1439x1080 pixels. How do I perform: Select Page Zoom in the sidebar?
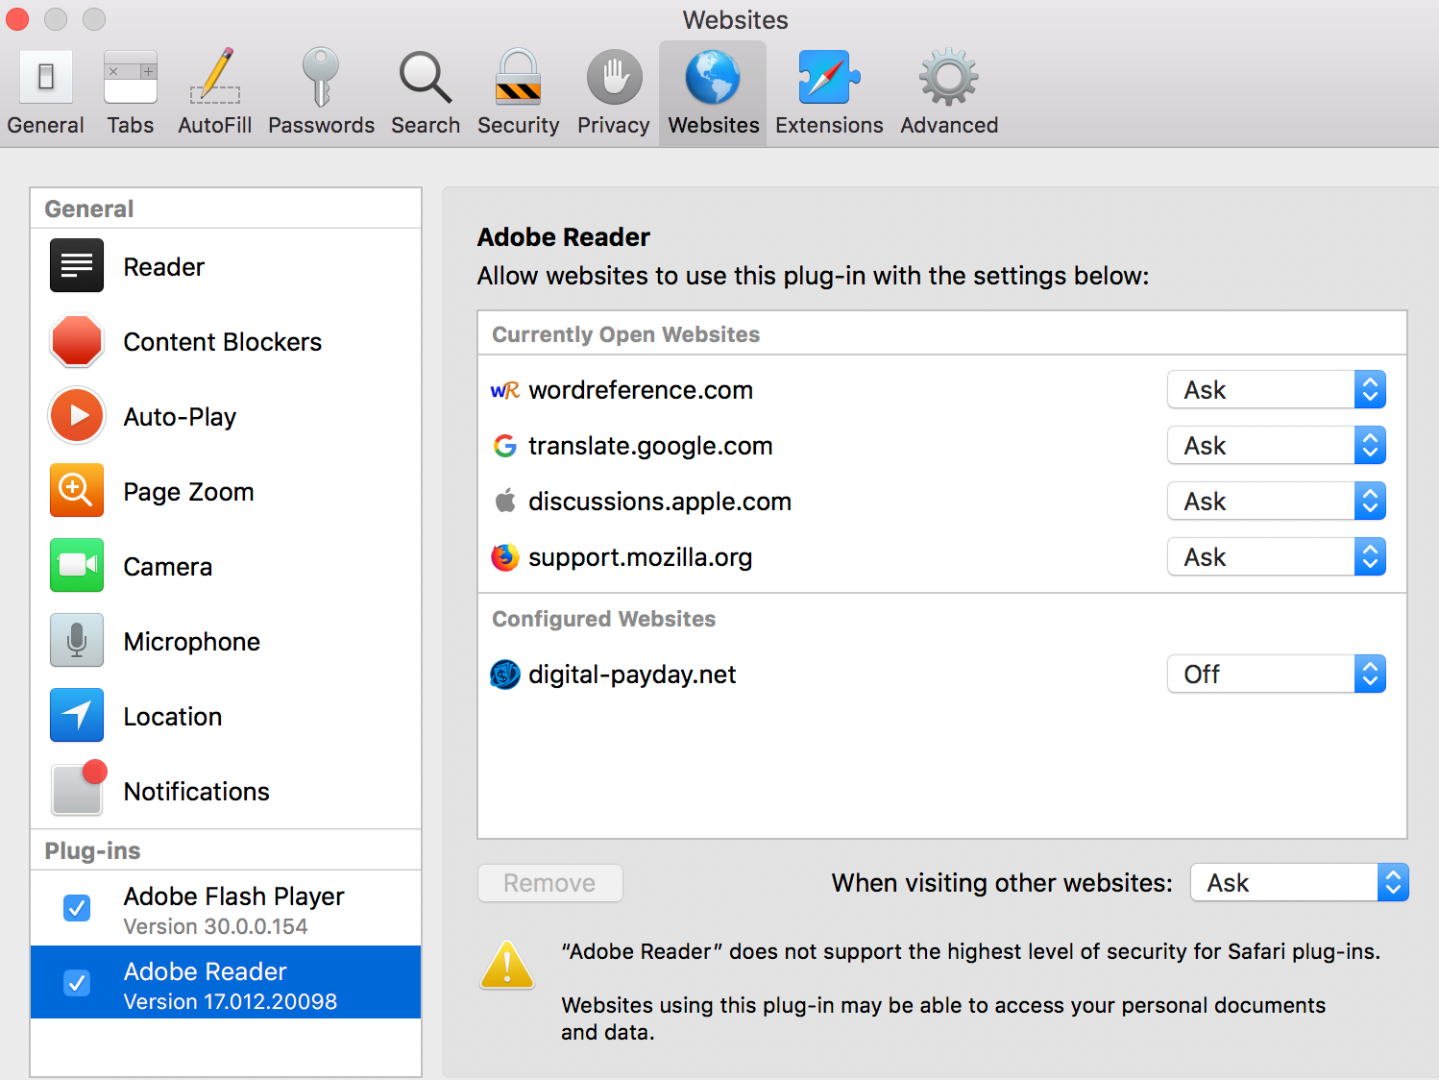[x=226, y=491]
